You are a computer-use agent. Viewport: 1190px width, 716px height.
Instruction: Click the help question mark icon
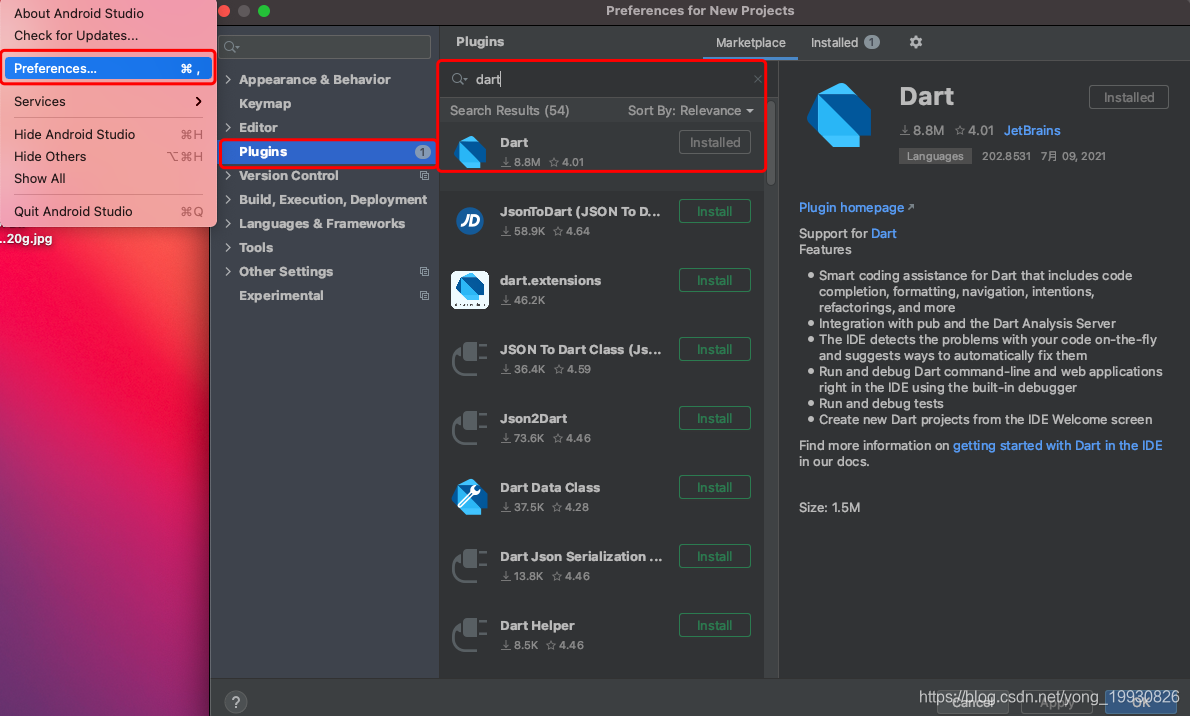click(236, 702)
